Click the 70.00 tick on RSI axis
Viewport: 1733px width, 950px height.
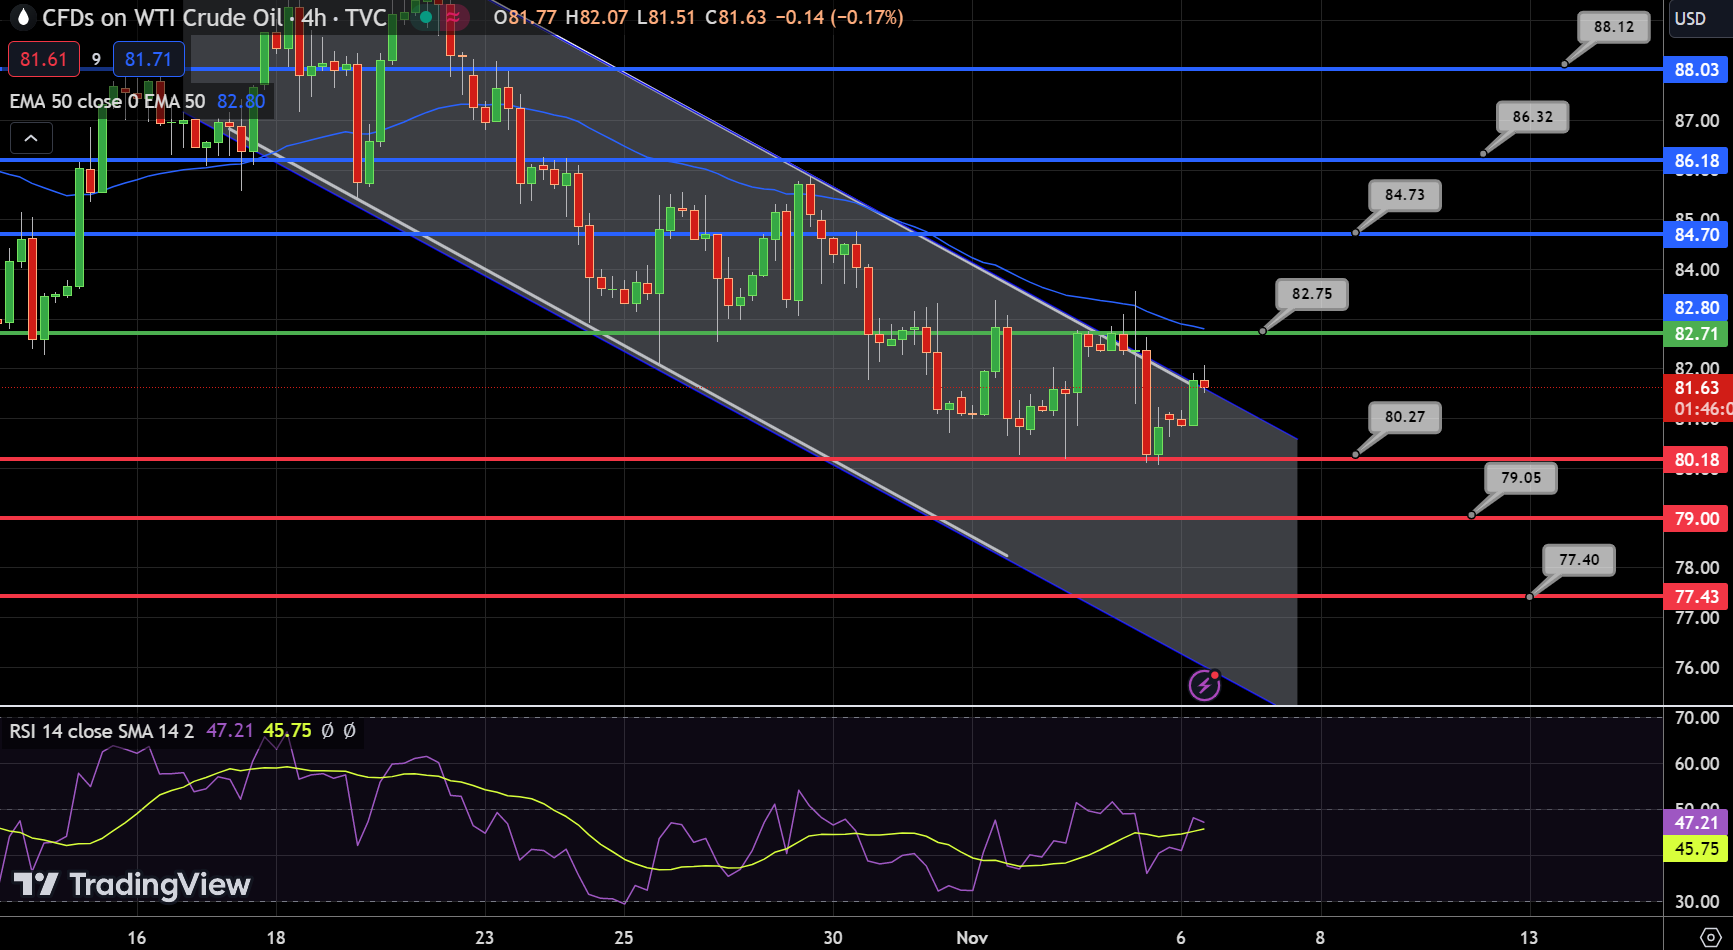(1697, 718)
